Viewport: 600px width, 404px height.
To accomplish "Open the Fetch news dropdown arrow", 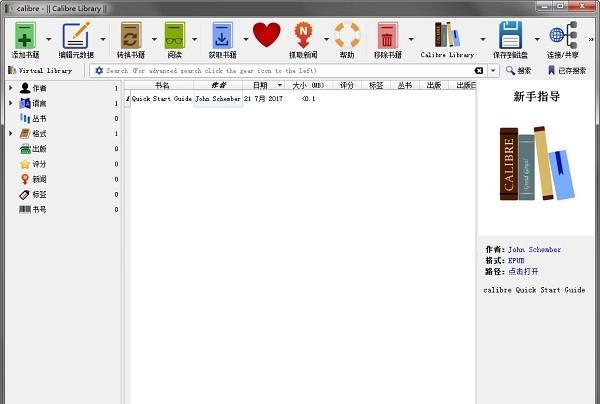I will pyautogui.click(x=326, y=39).
